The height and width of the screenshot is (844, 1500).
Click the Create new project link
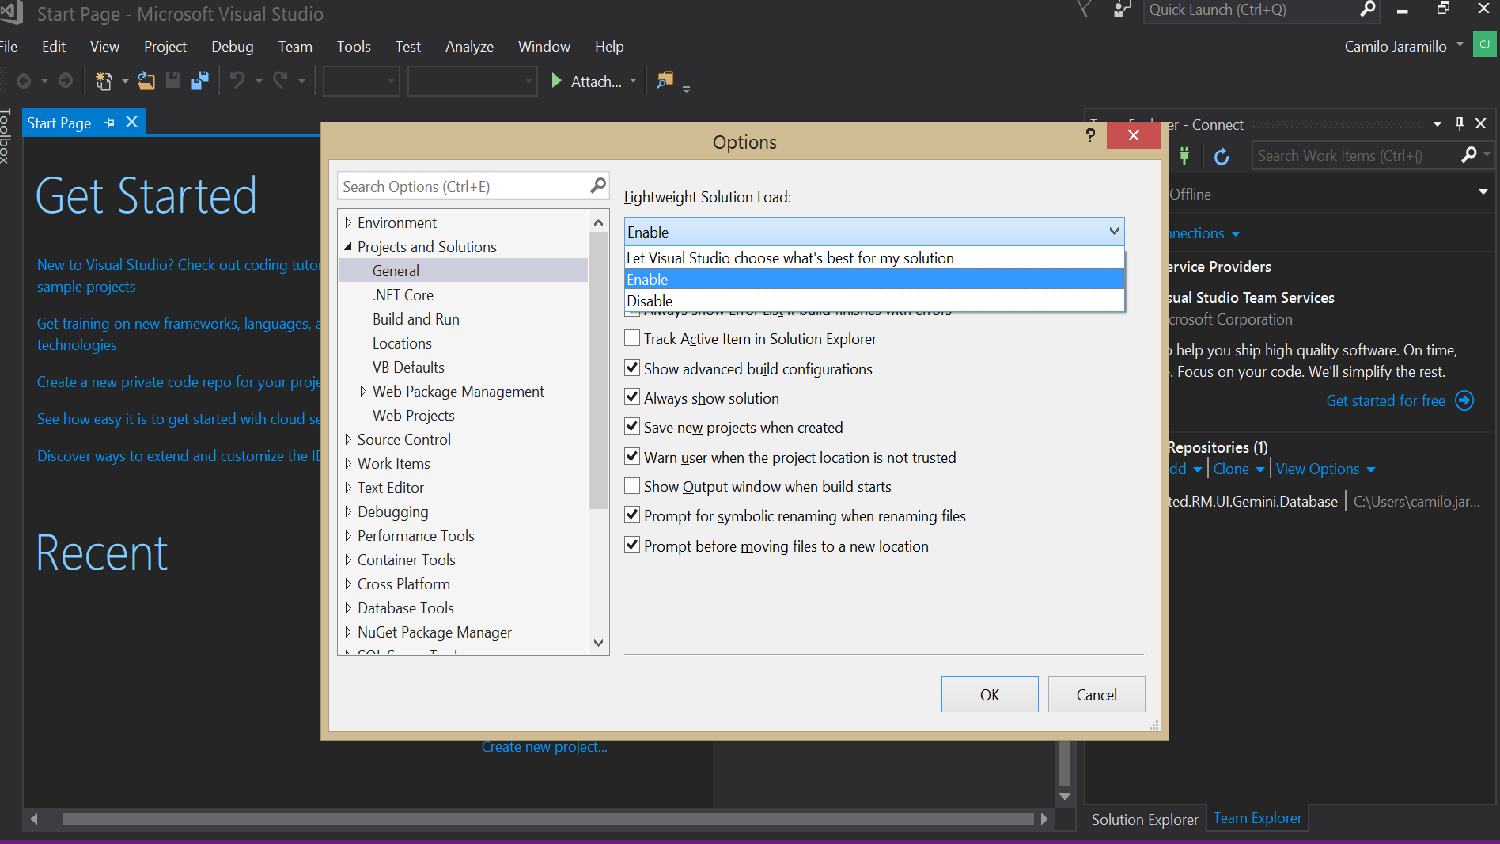tap(544, 747)
